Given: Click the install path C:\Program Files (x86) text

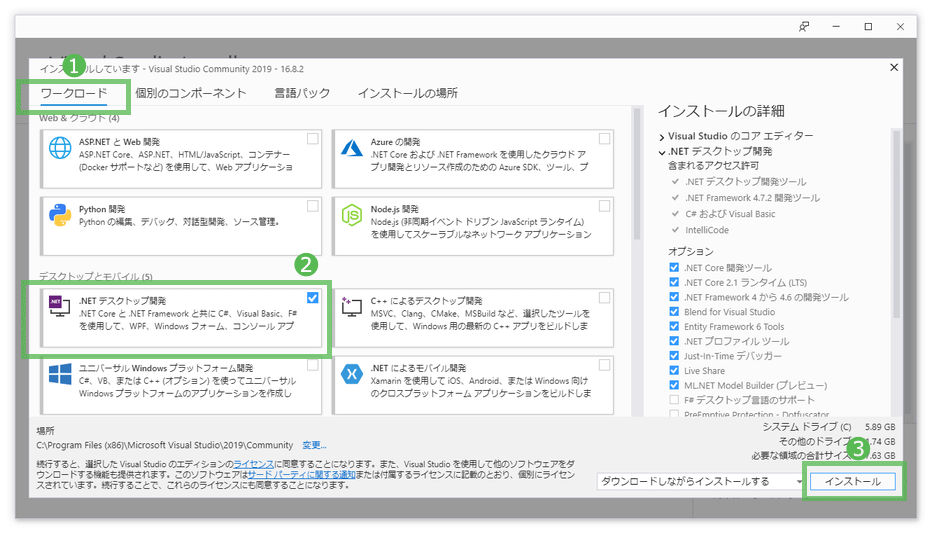Looking at the screenshot, I should coord(165,445).
